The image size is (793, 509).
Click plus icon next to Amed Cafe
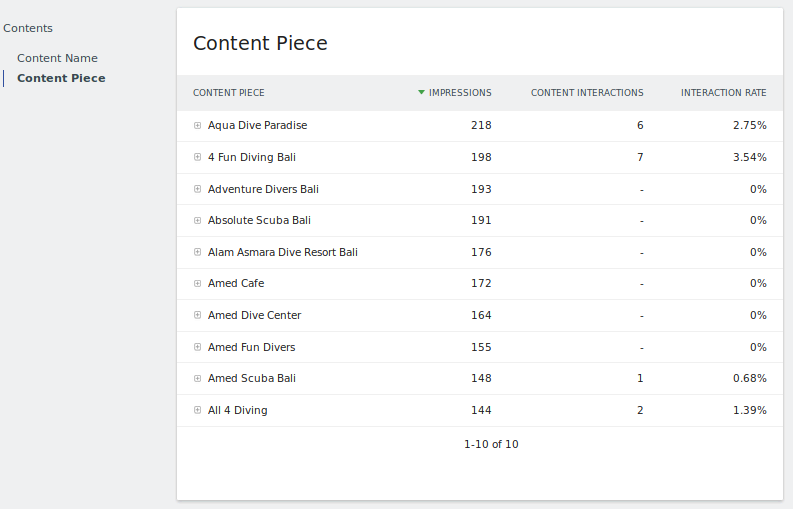click(198, 284)
